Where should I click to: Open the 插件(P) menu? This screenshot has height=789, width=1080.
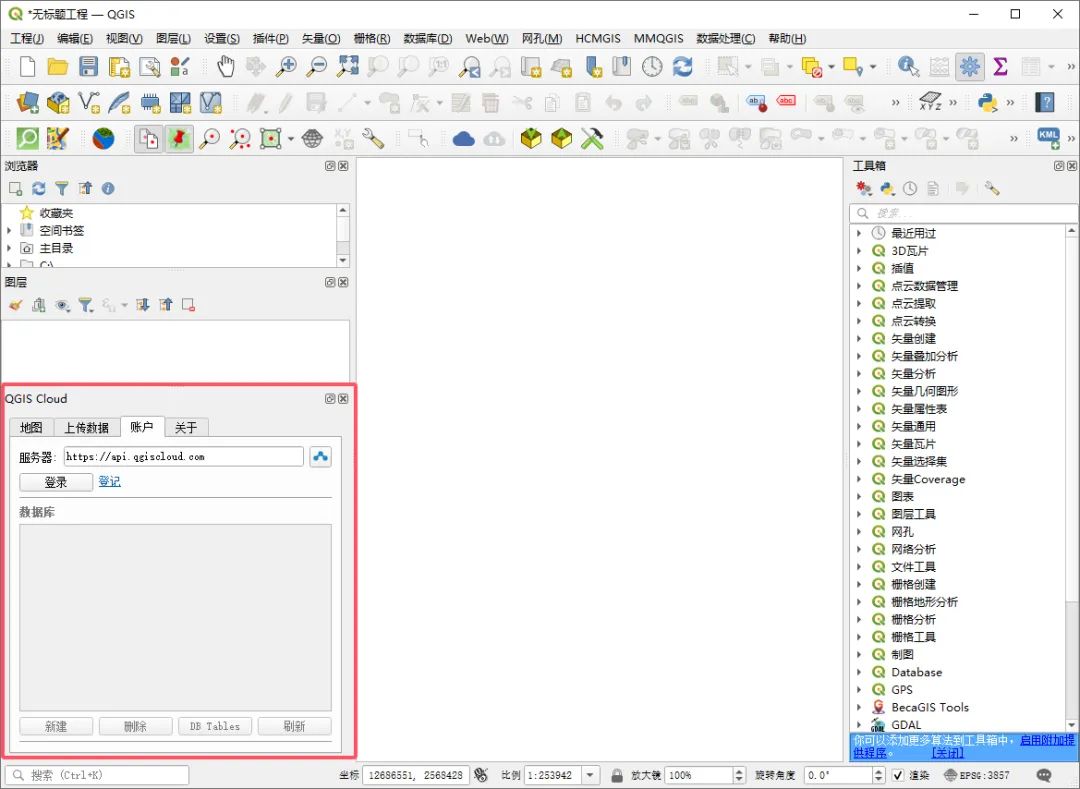271,39
